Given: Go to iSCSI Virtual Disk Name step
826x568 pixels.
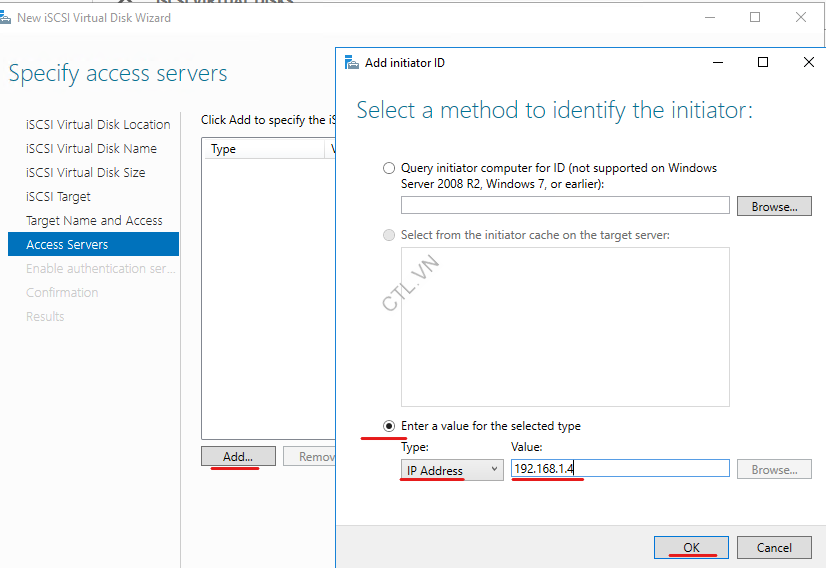Looking at the screenshot, I should (x=91, y=149).
